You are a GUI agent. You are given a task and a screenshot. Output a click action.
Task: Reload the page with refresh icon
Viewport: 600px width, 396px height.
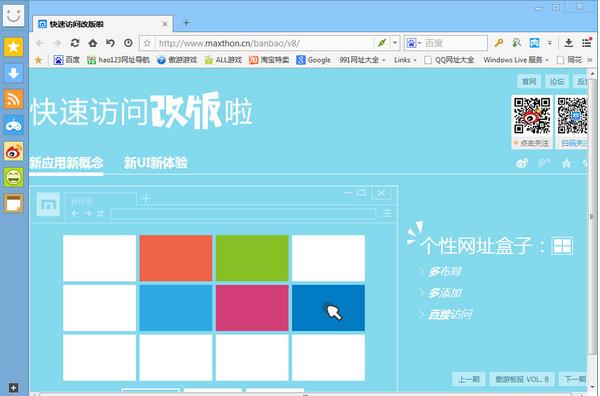tap(75, 43)
